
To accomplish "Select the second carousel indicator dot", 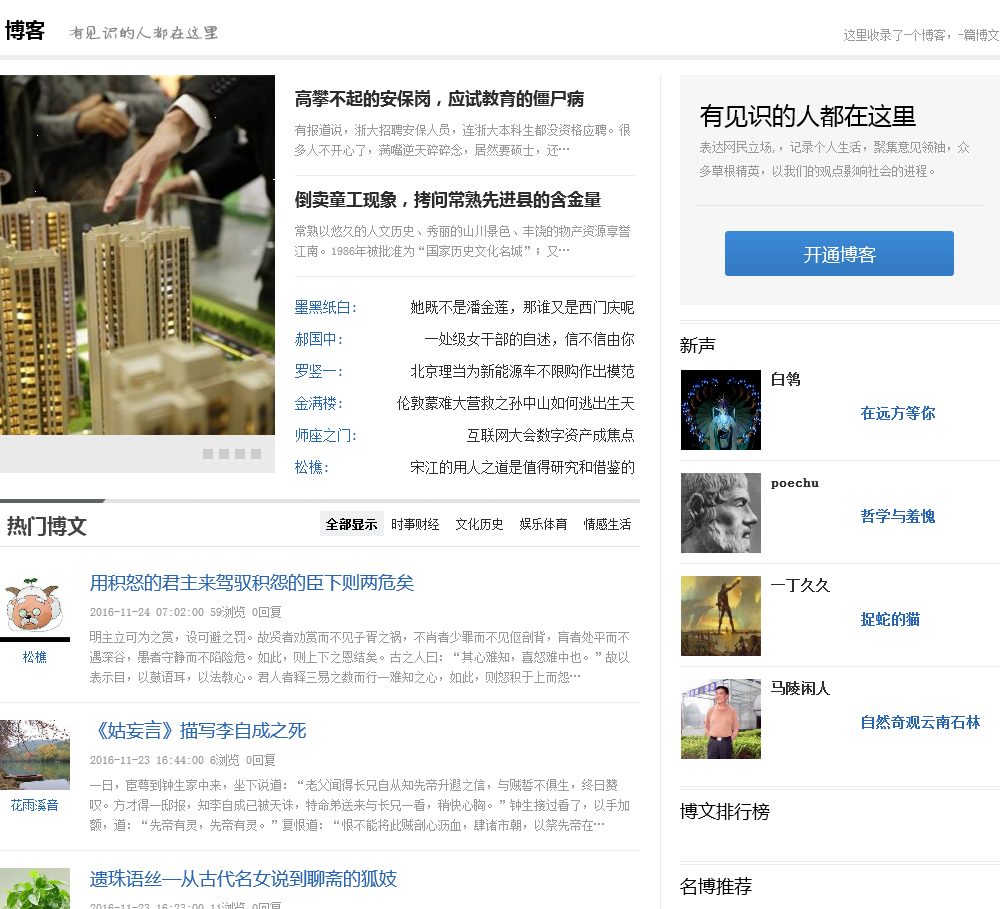I will click(224, 454).
